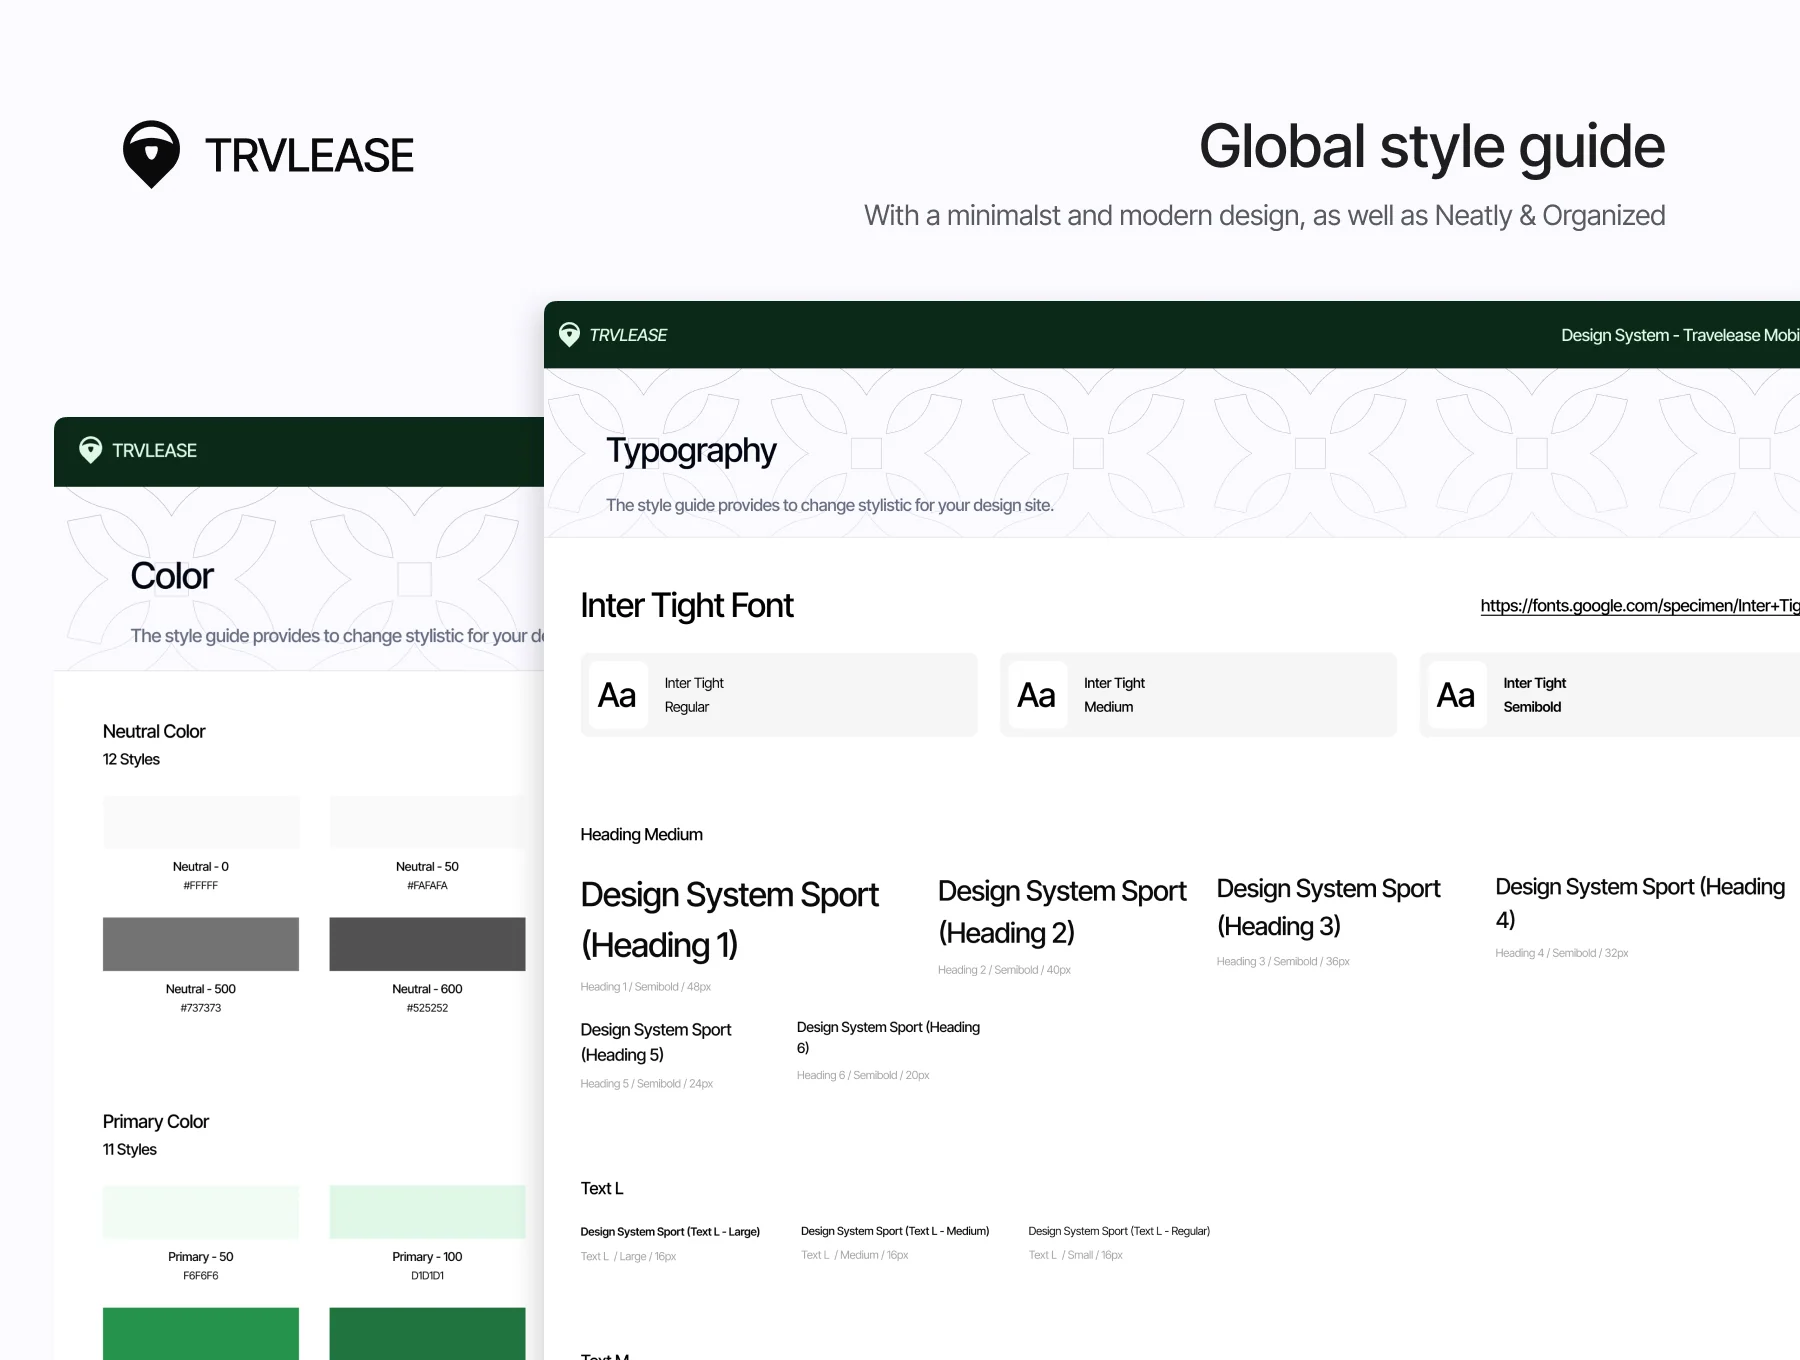Click the 'Primary Color' section heading
Viewport: 1800px width, 1360px height.
point(156,1122)
